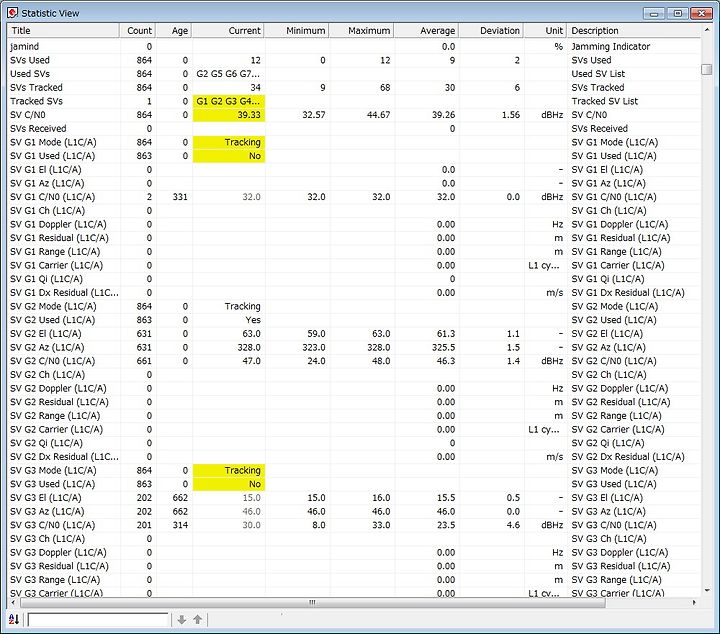This screenshot has height=634, width=720.
Task: Click the vertical scrollbar up arrow
Action: pyautogui.click(x=707, y=30)
